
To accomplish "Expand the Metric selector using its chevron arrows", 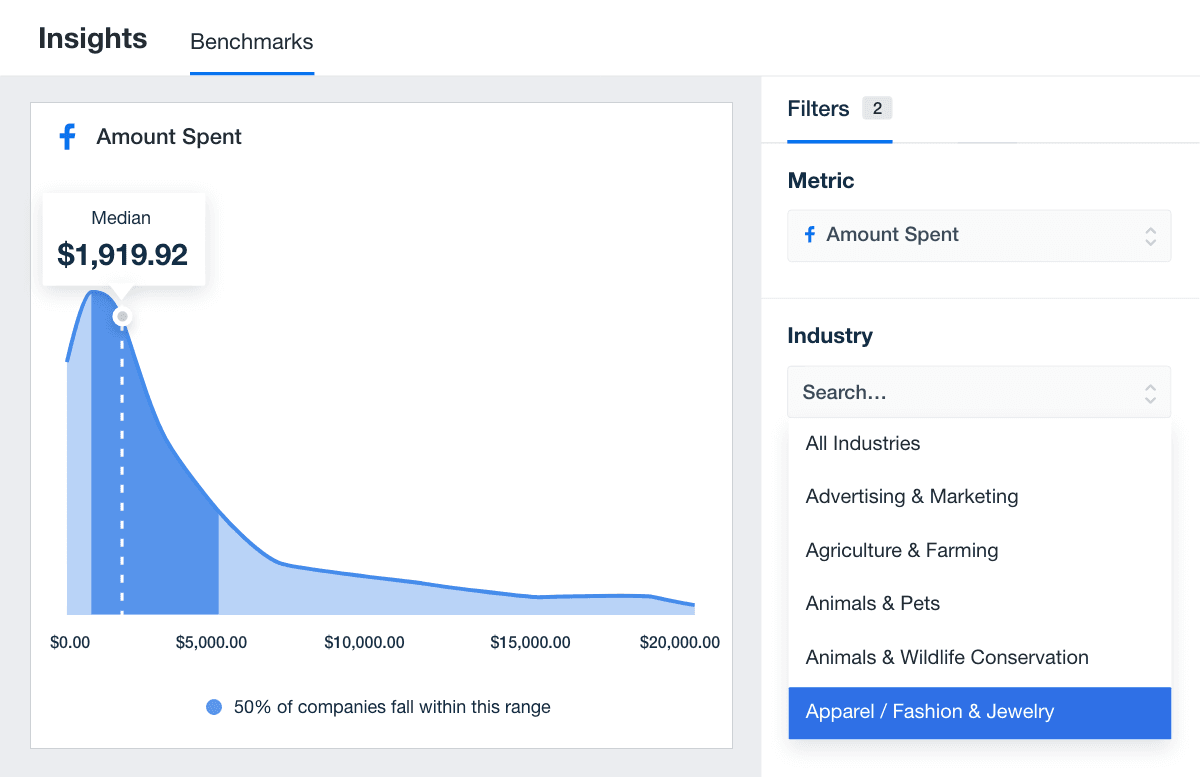I will click(x=1150, y=236).
